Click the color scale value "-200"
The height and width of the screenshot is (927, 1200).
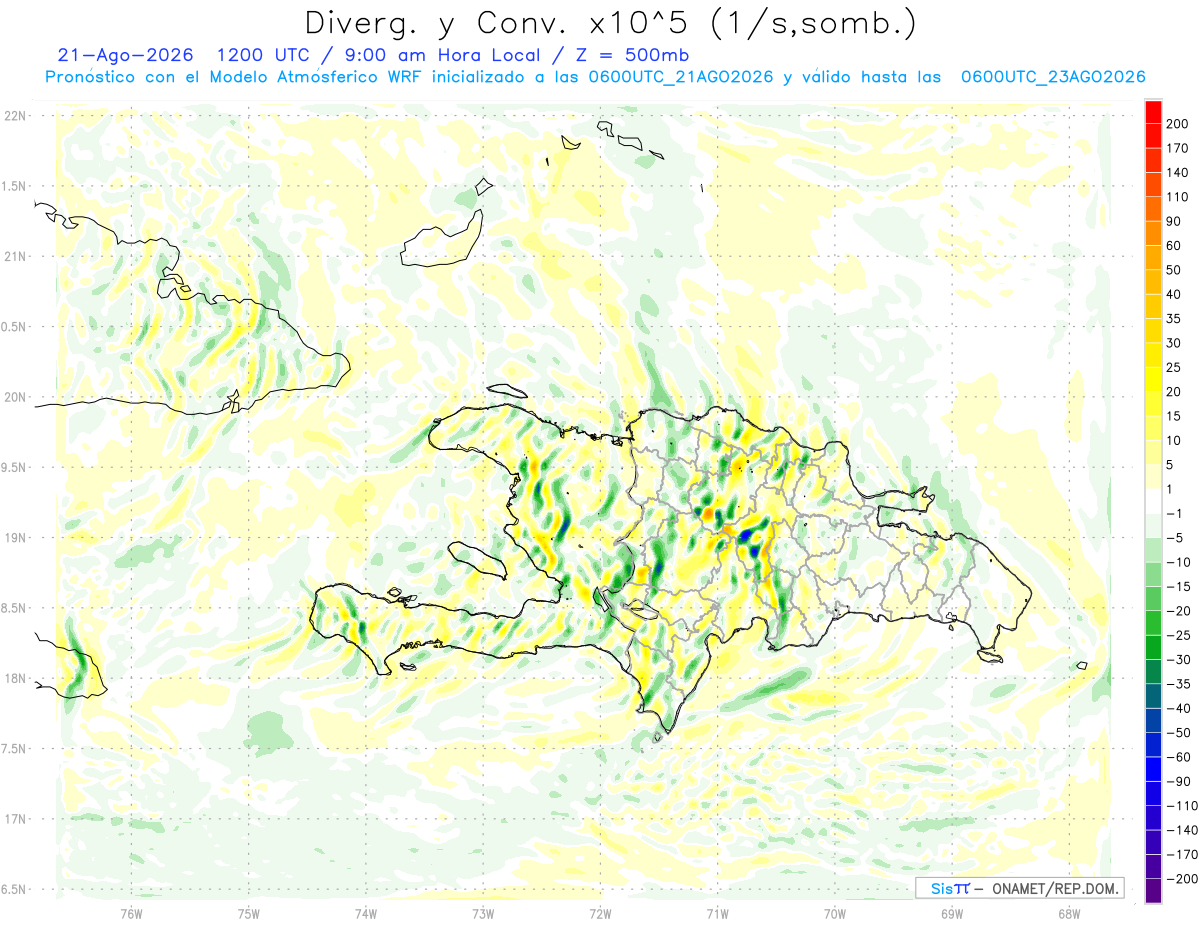tap(1181, 879)
